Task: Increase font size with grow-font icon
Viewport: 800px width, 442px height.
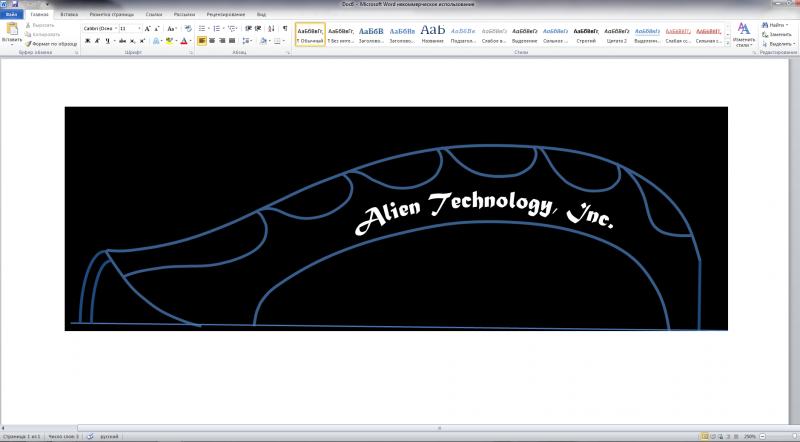Action: point(147,29)
